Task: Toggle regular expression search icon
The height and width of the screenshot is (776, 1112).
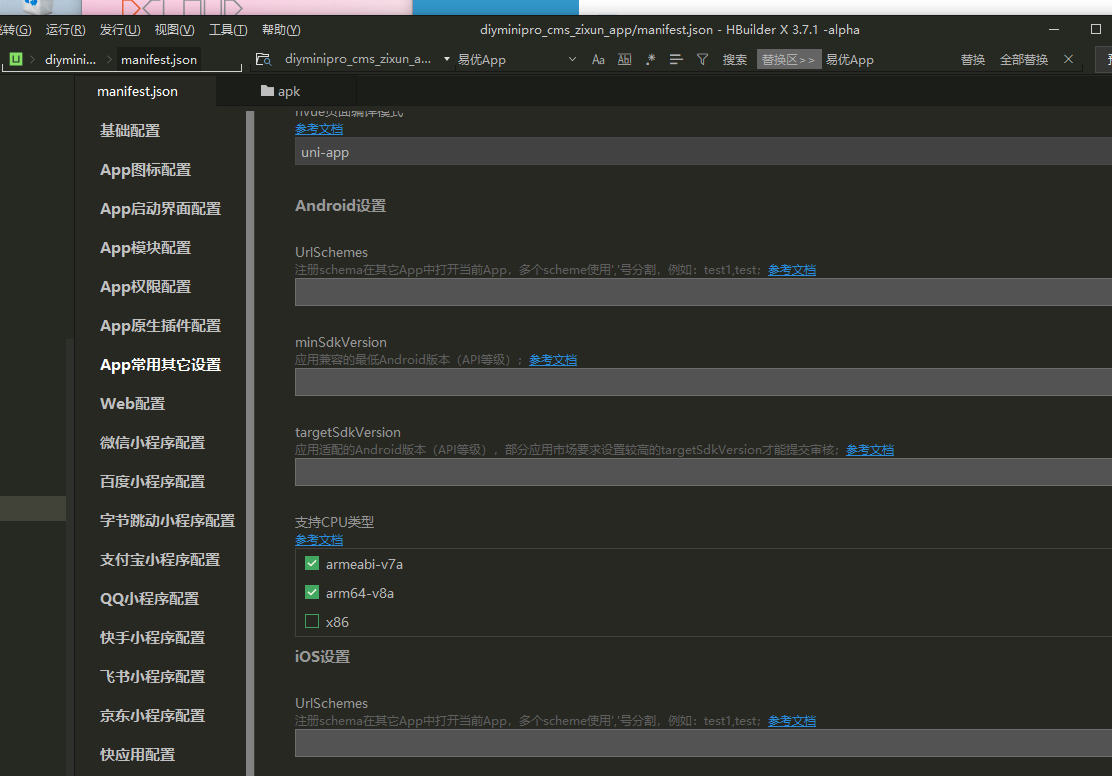Action: (x=650, y=60)
